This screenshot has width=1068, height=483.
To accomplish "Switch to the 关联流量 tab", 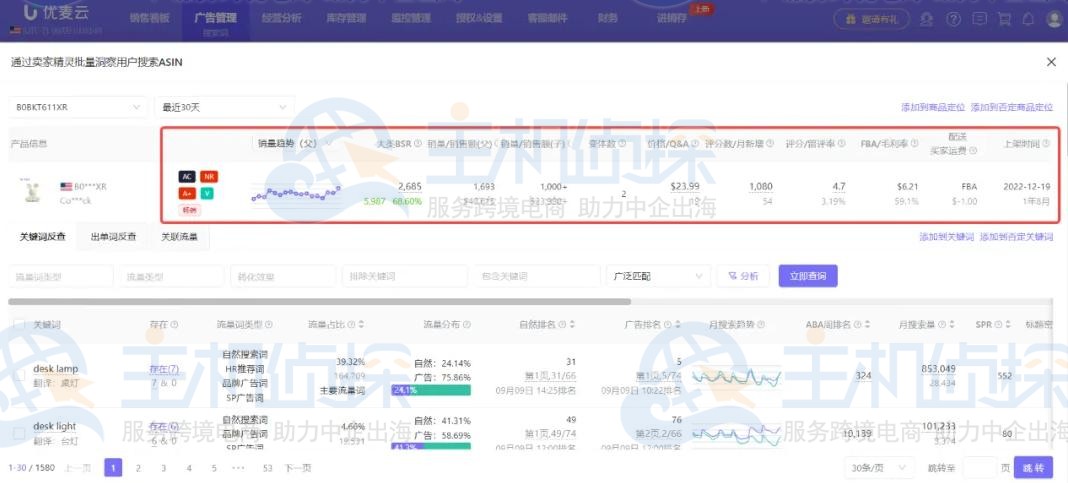I will 179,237.
